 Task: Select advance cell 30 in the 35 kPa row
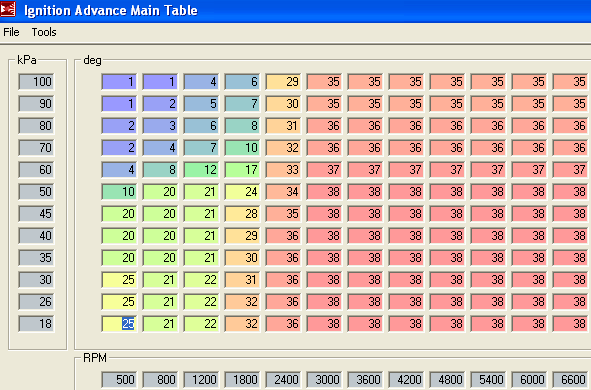[242, 257]
